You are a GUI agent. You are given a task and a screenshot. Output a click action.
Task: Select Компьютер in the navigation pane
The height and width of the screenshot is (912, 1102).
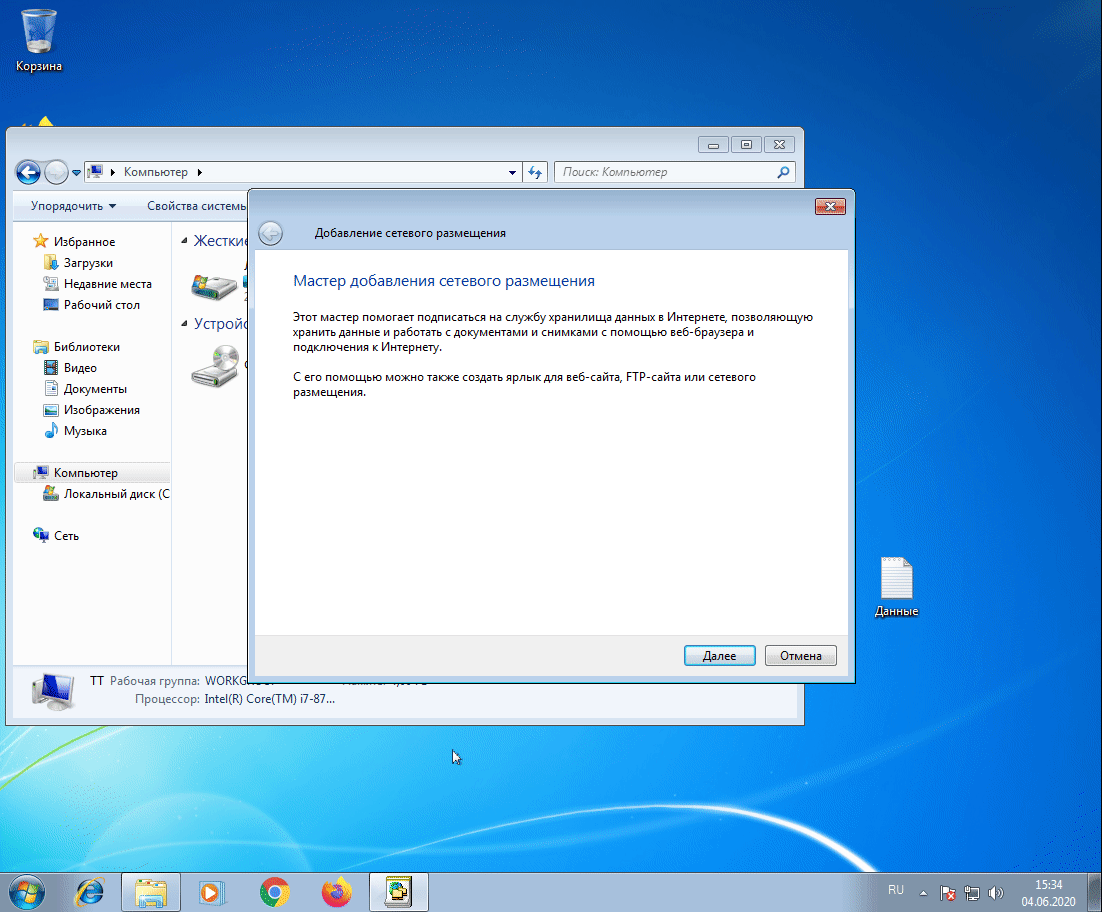click(86, 473)
